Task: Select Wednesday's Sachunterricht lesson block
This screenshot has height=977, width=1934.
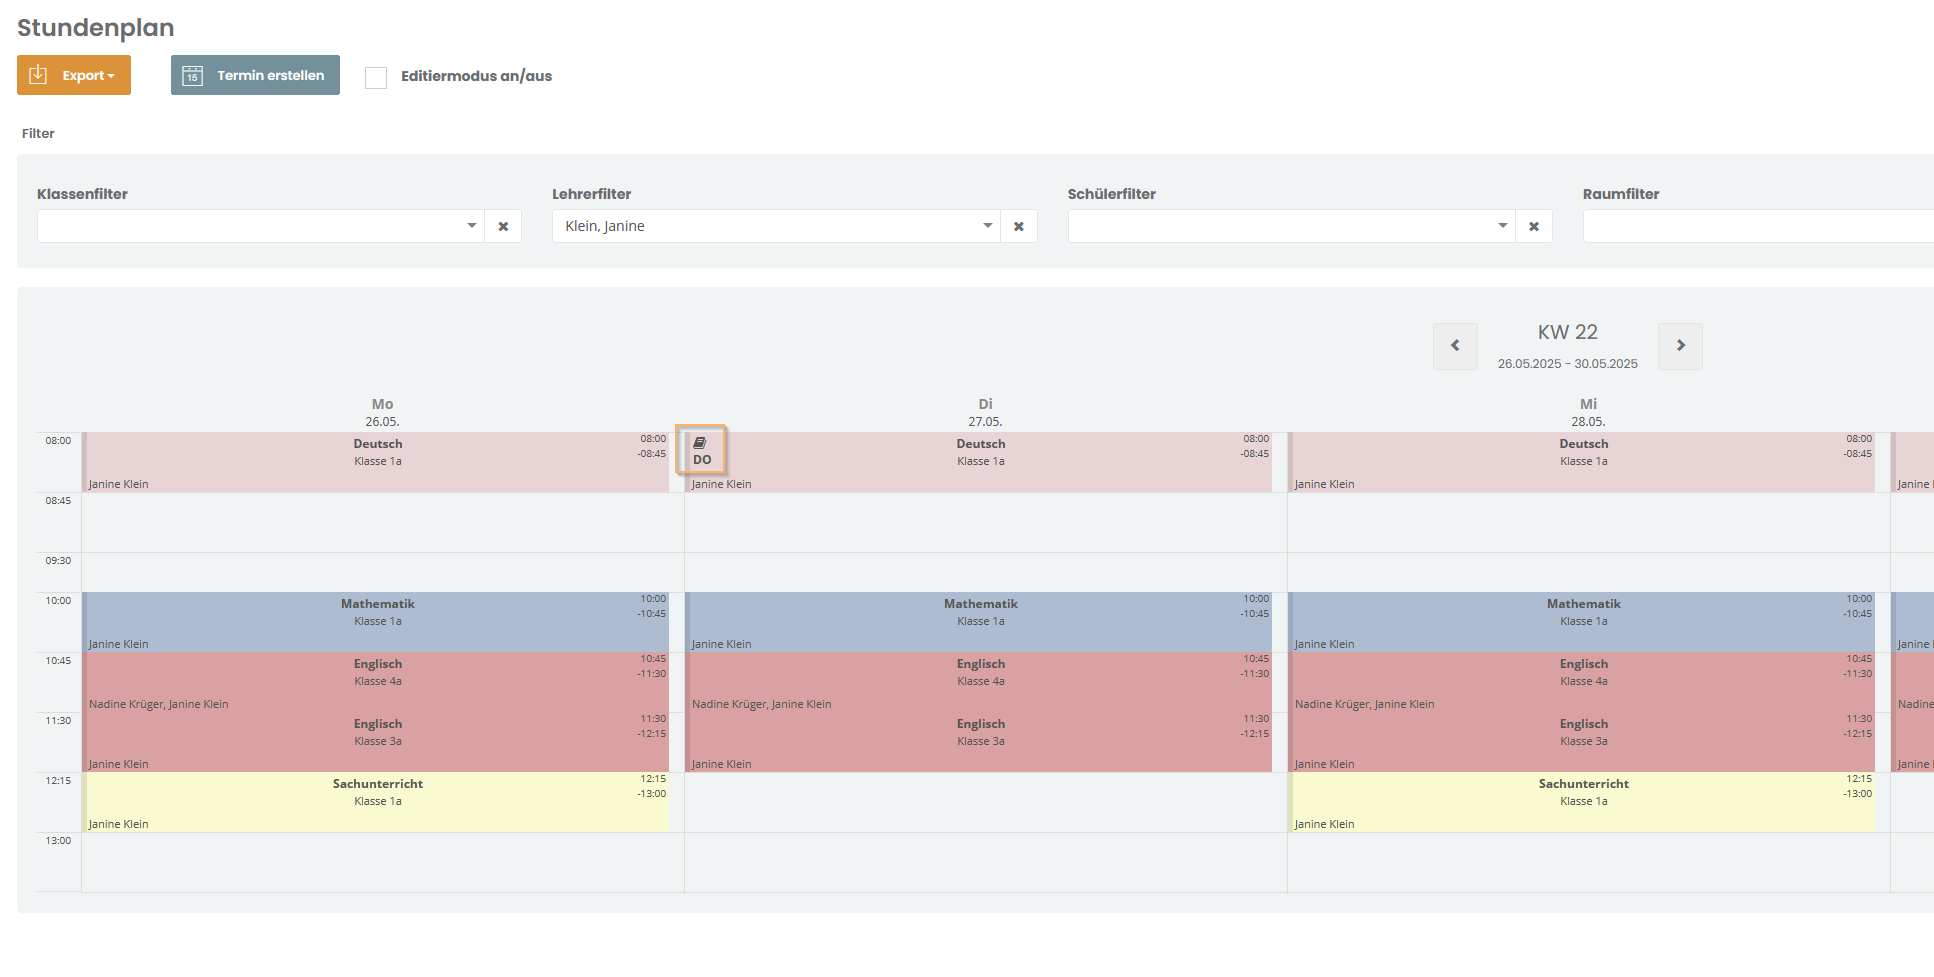Action: click(1582, 802)
